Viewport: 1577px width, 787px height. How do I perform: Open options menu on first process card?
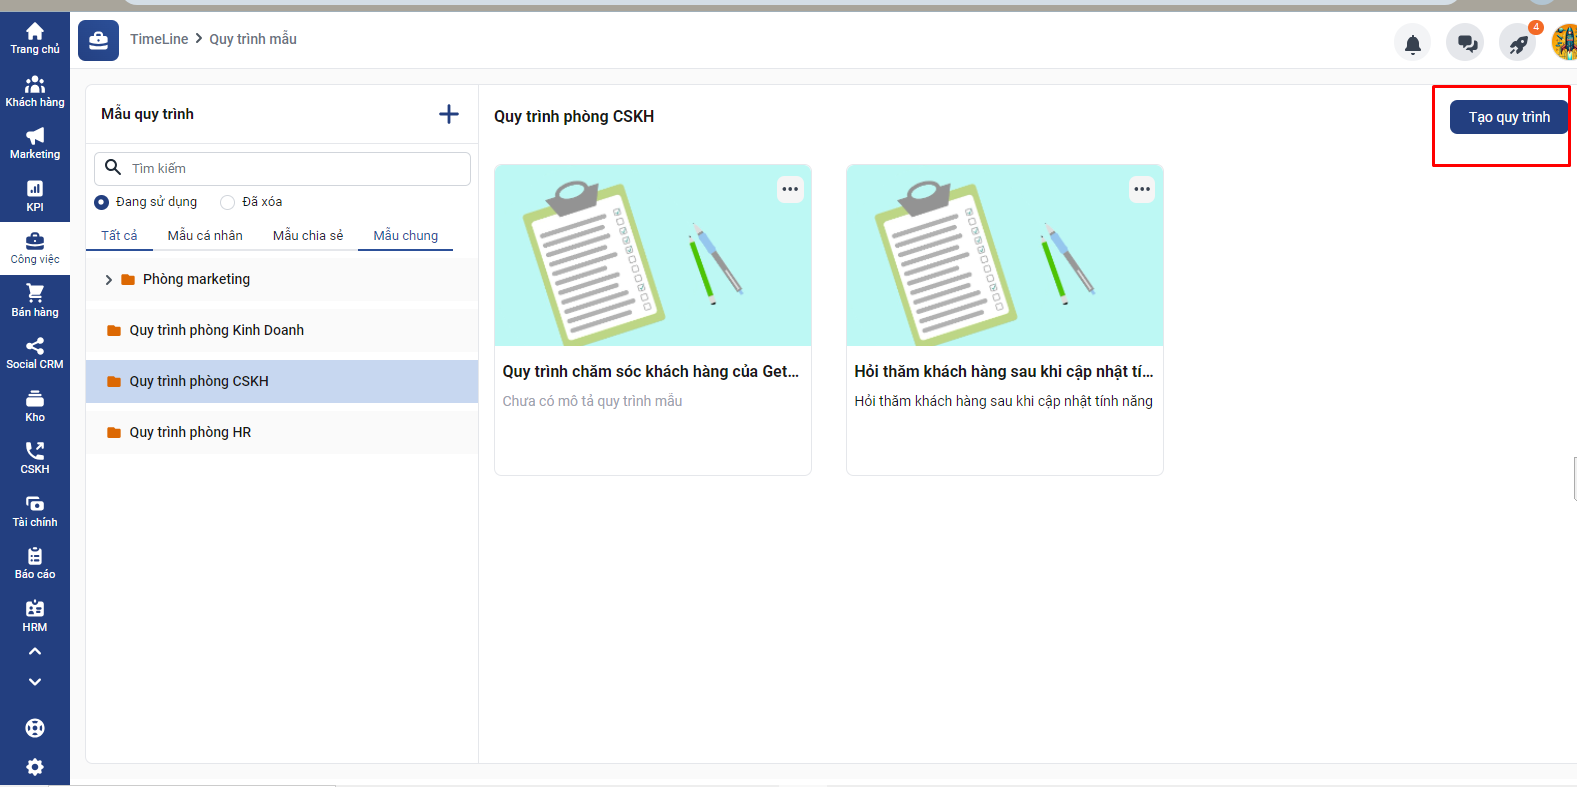(x=790, y=189)
